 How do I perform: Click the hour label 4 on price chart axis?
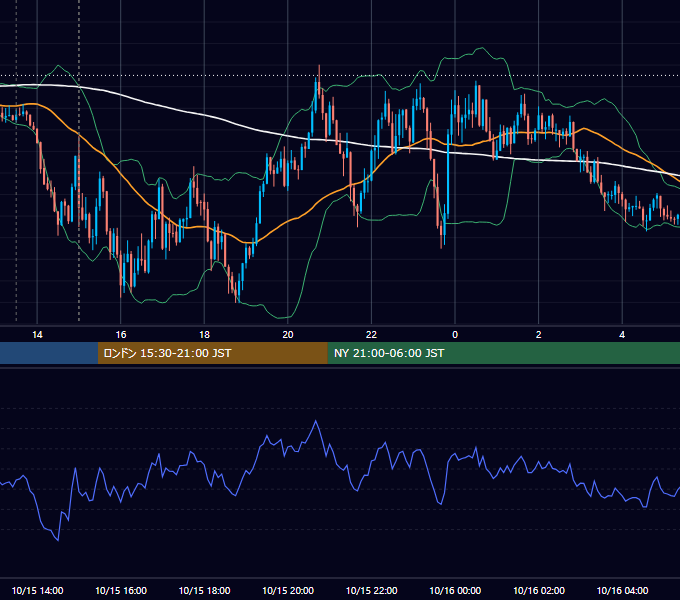[622, 335]
